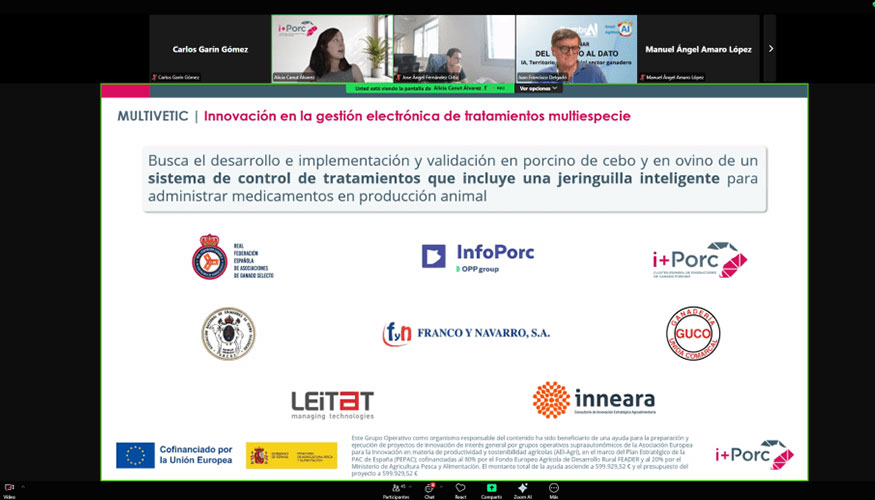
Task: Select Manuel Ángel Amaro López participant tile
Action: (x=699, y=49)
